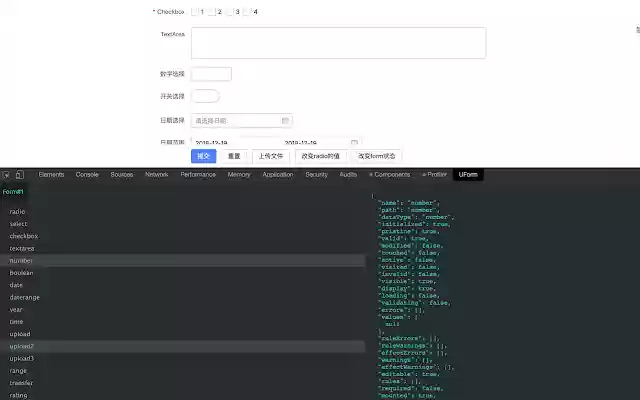Viewport: 640px width, 400px height.
Task: Click the 上传文件 upload button
Action: [271, 156]
